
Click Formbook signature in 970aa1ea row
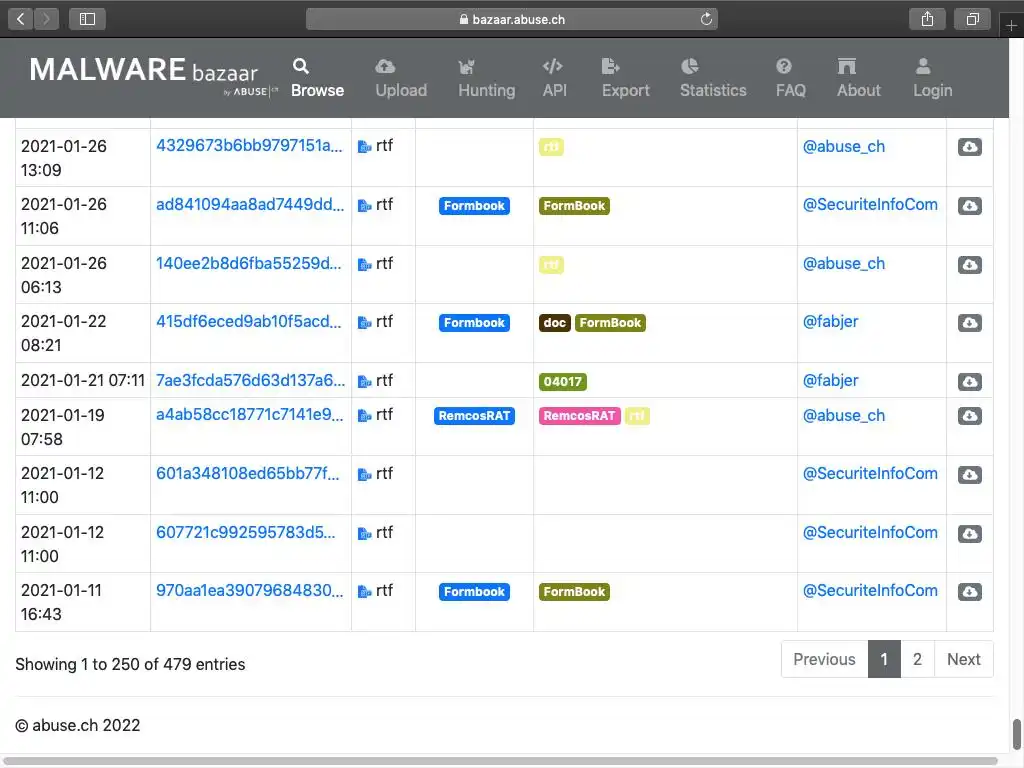click(x=474, y=592)
